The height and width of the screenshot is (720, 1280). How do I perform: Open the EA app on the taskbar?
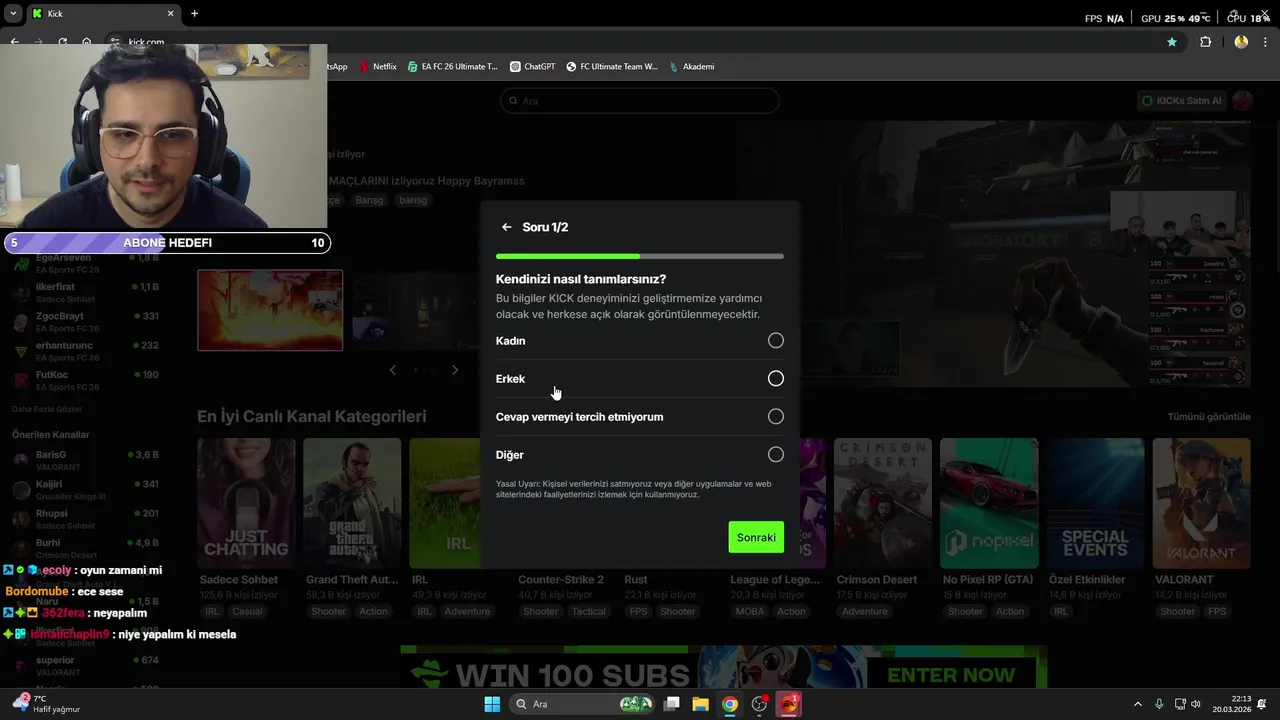point(789,704)
